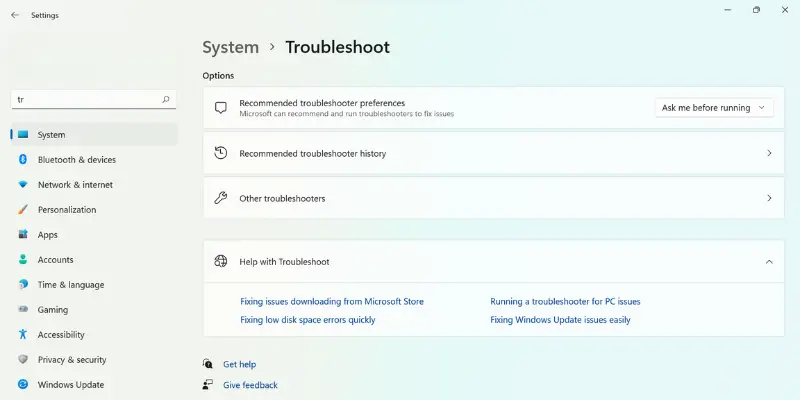The image size is (800, 400).
Task: Click the System monitor icon in sidebar
Action: (23, 135)
